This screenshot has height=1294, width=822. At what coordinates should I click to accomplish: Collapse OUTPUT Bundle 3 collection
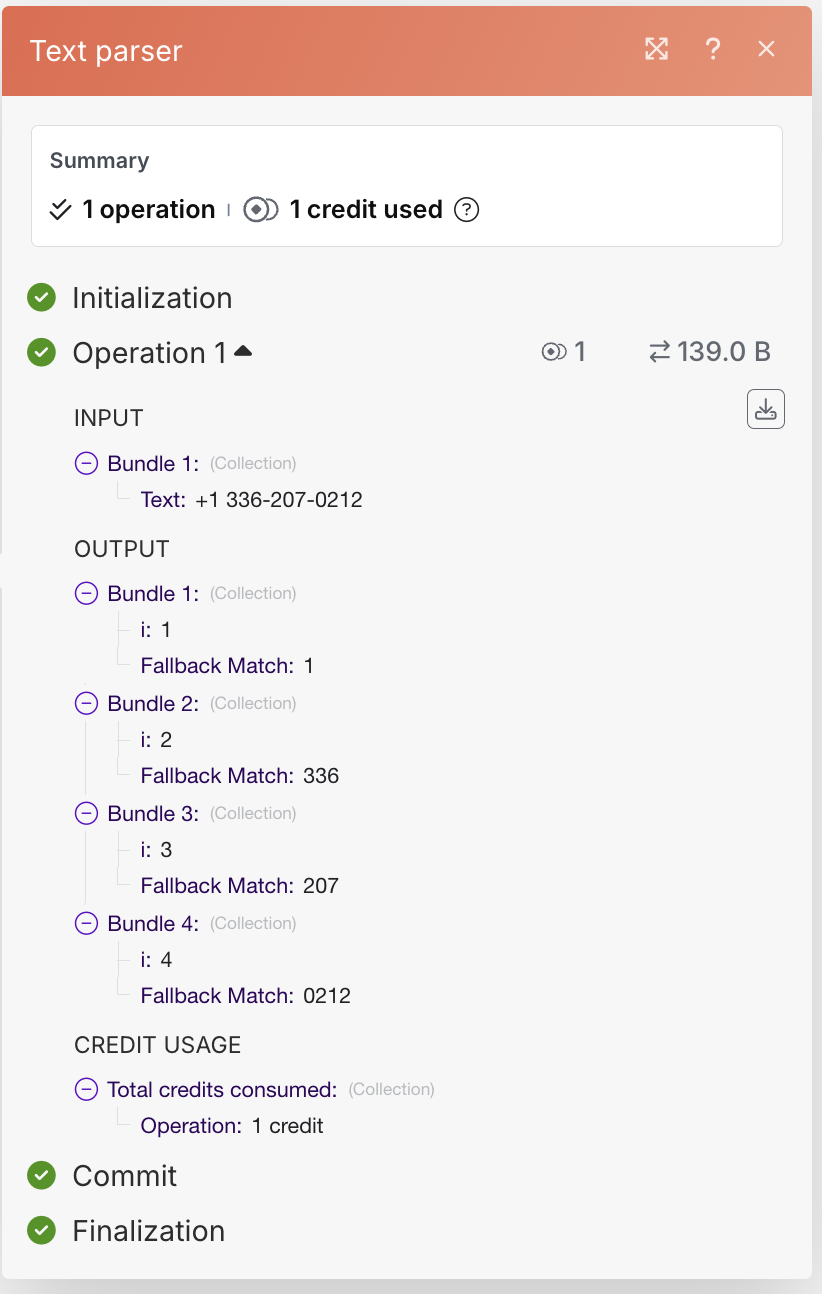click(87, 813)
